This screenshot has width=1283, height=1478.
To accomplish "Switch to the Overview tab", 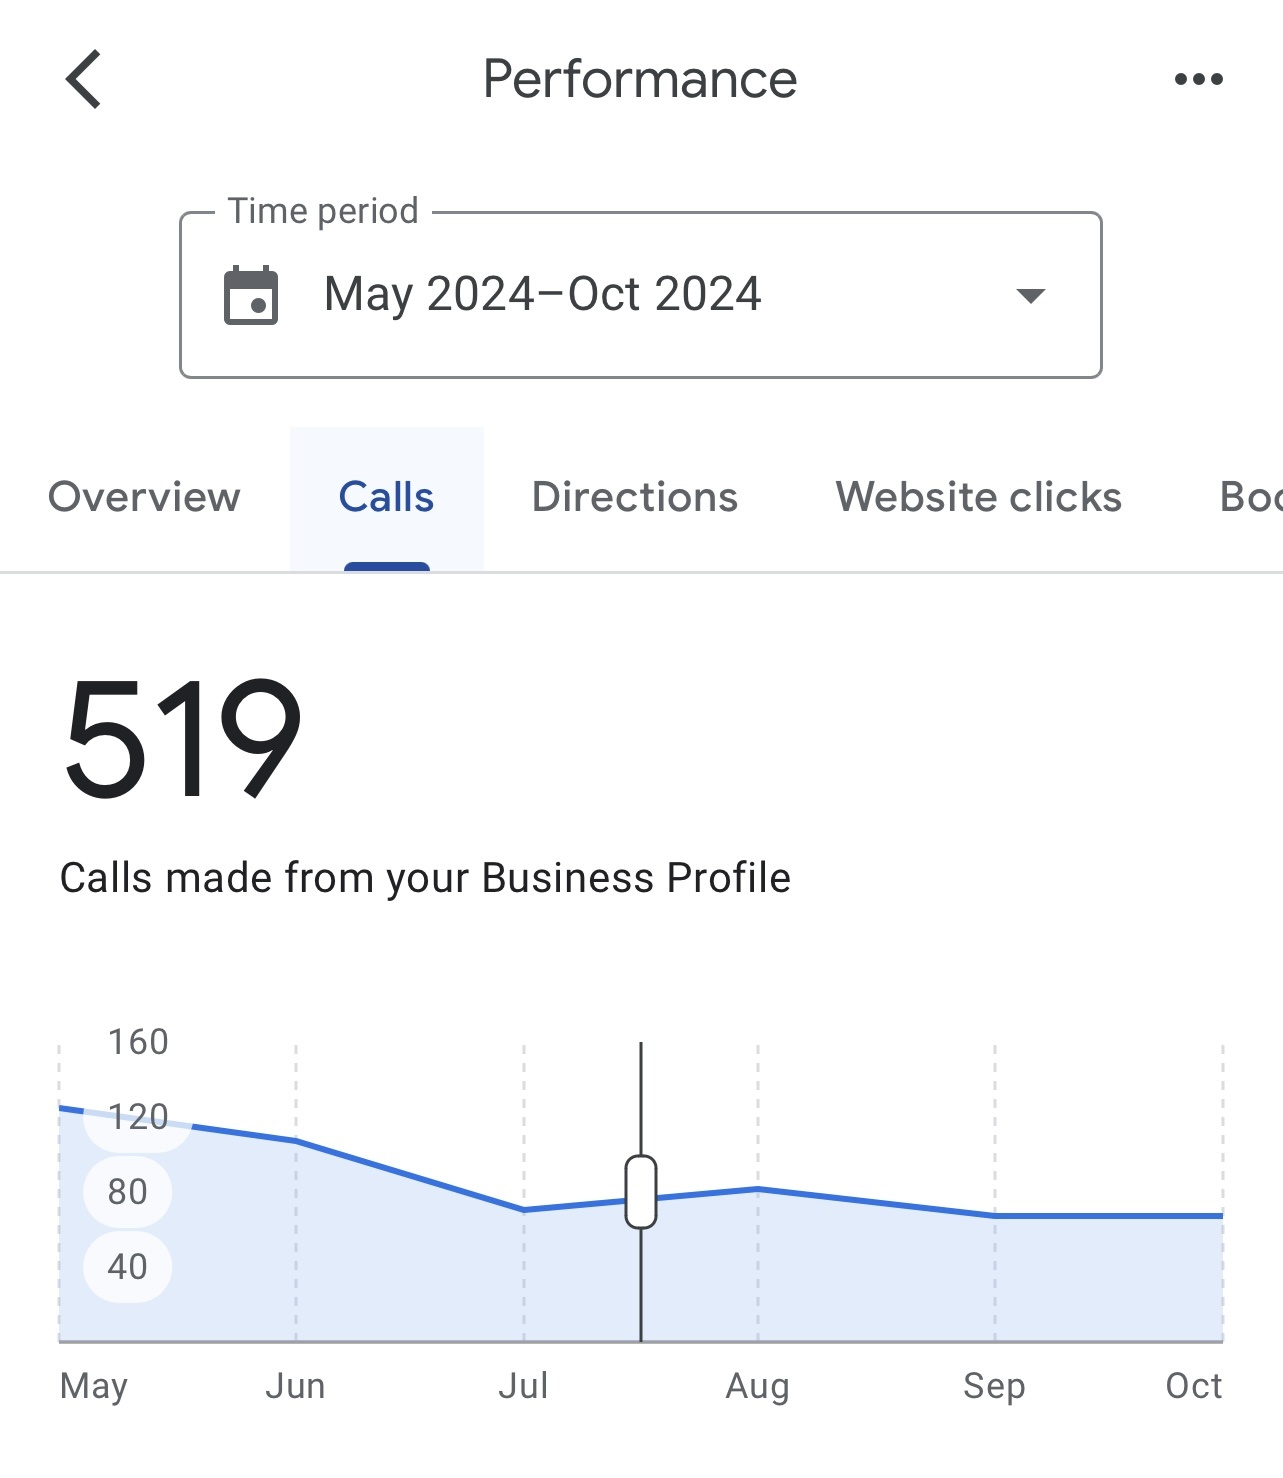I will (x=145, y=497).
